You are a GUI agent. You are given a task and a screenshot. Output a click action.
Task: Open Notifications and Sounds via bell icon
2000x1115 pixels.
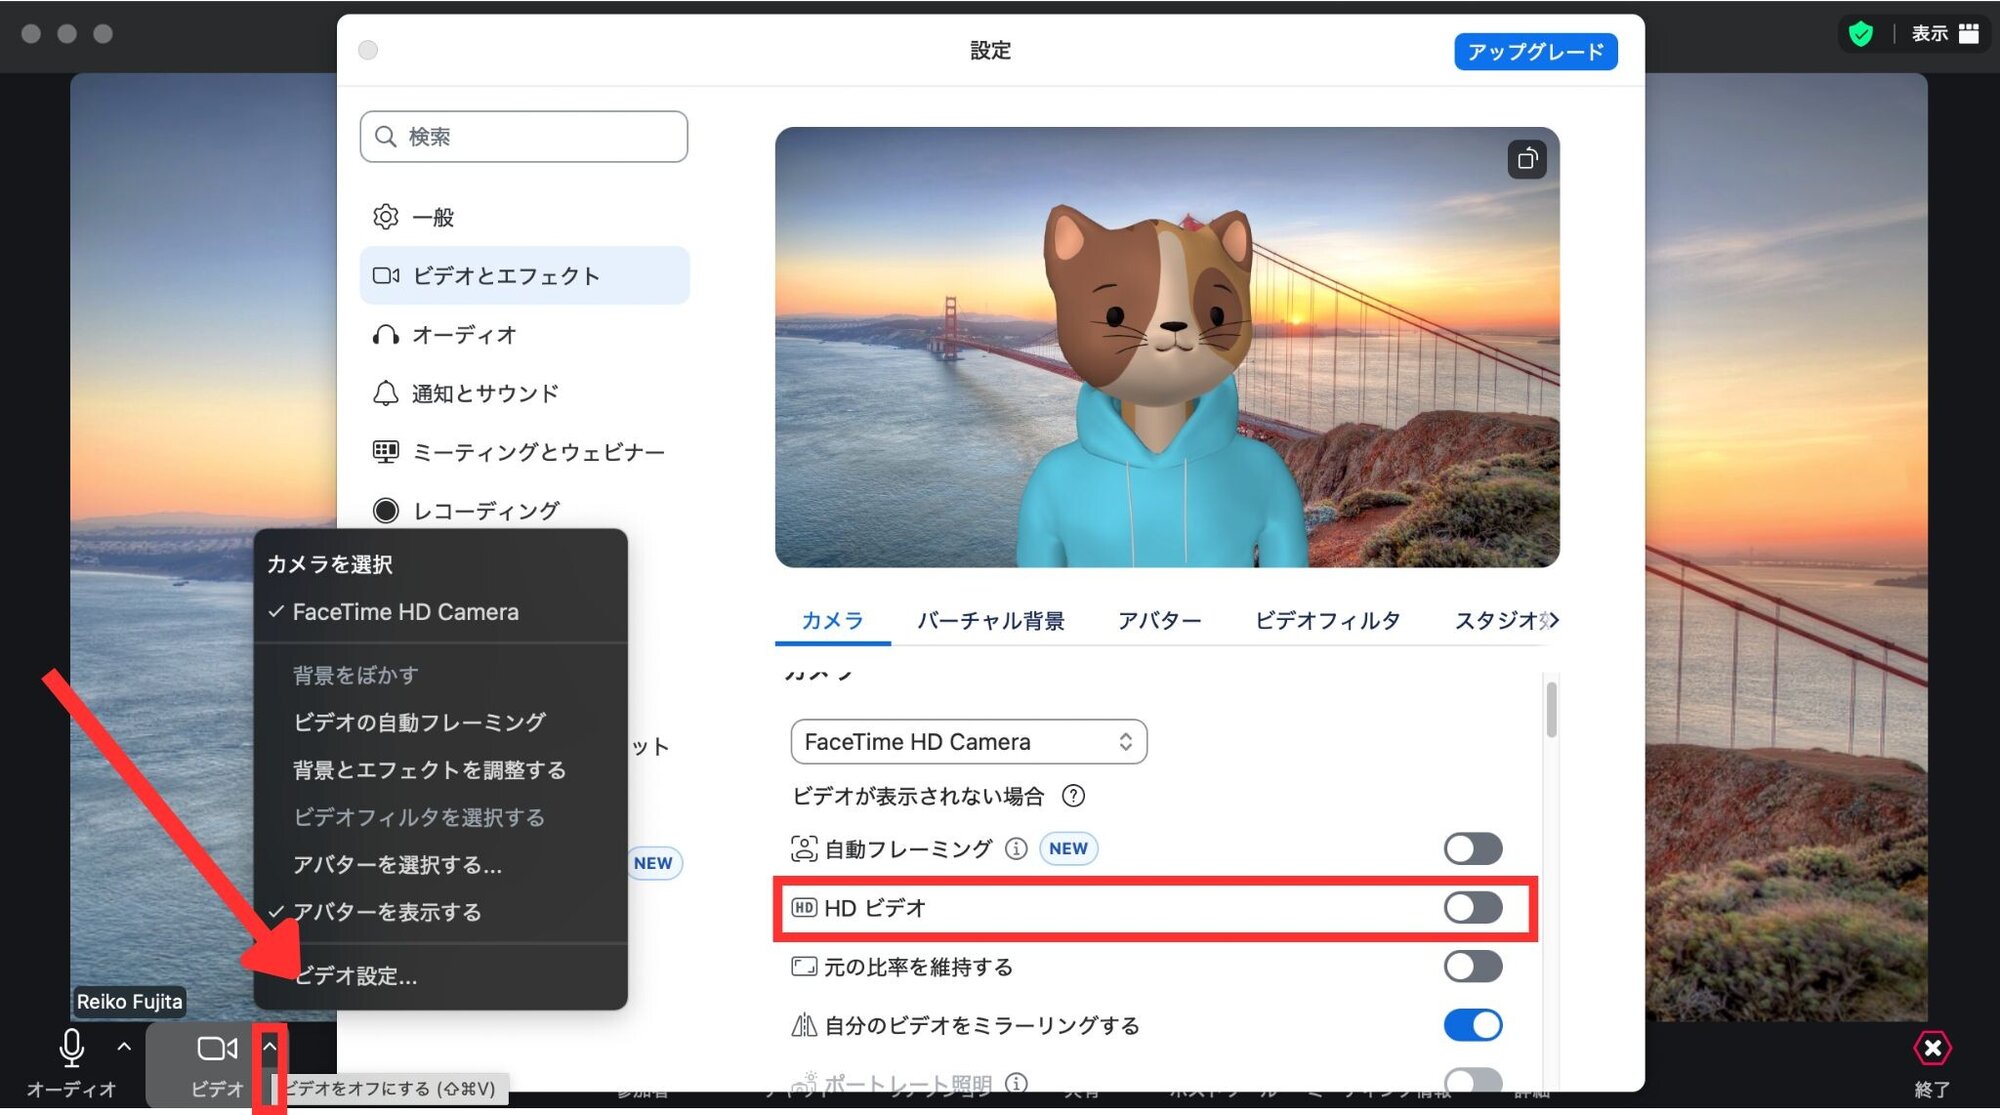point(483,393)
